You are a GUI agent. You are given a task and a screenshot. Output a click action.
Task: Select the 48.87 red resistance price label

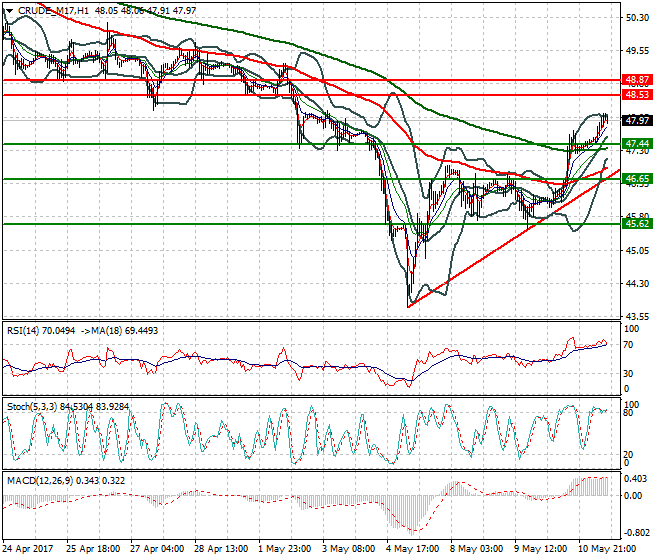coord(637,80)
